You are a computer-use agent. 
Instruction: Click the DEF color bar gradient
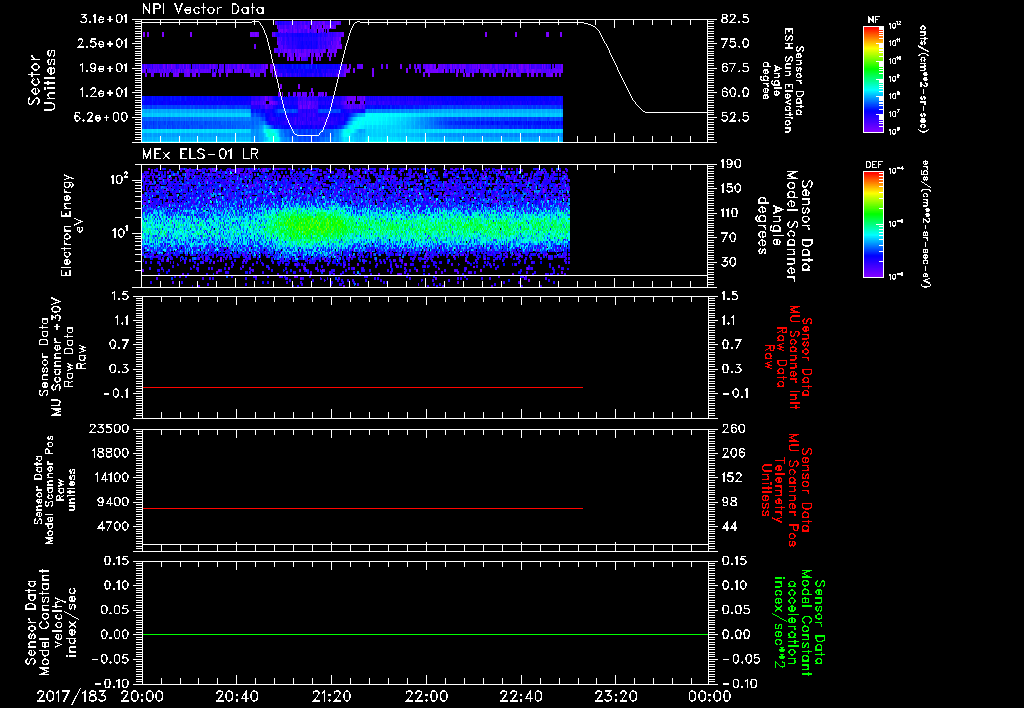tap(873, 224)
